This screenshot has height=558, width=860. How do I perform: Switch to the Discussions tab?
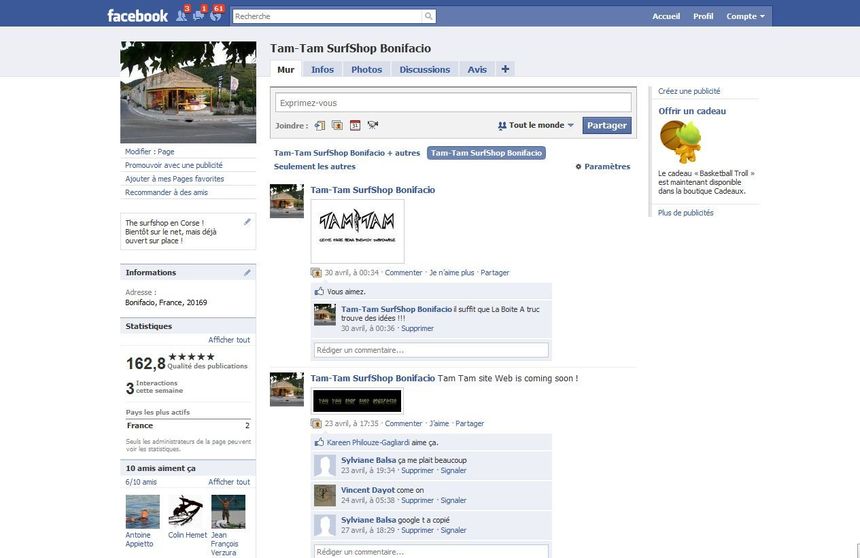[x=425, y=69]
